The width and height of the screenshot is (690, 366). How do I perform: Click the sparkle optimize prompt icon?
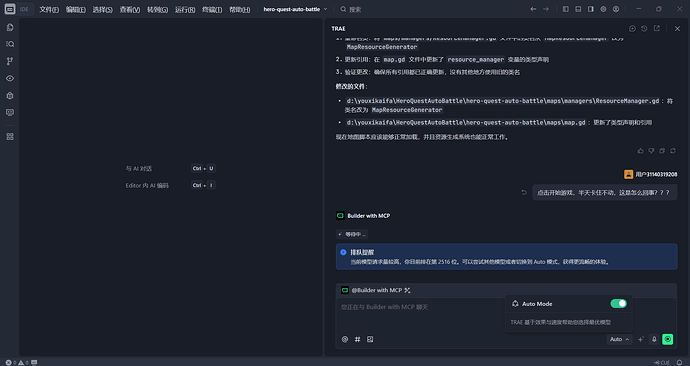click(641, 339)
